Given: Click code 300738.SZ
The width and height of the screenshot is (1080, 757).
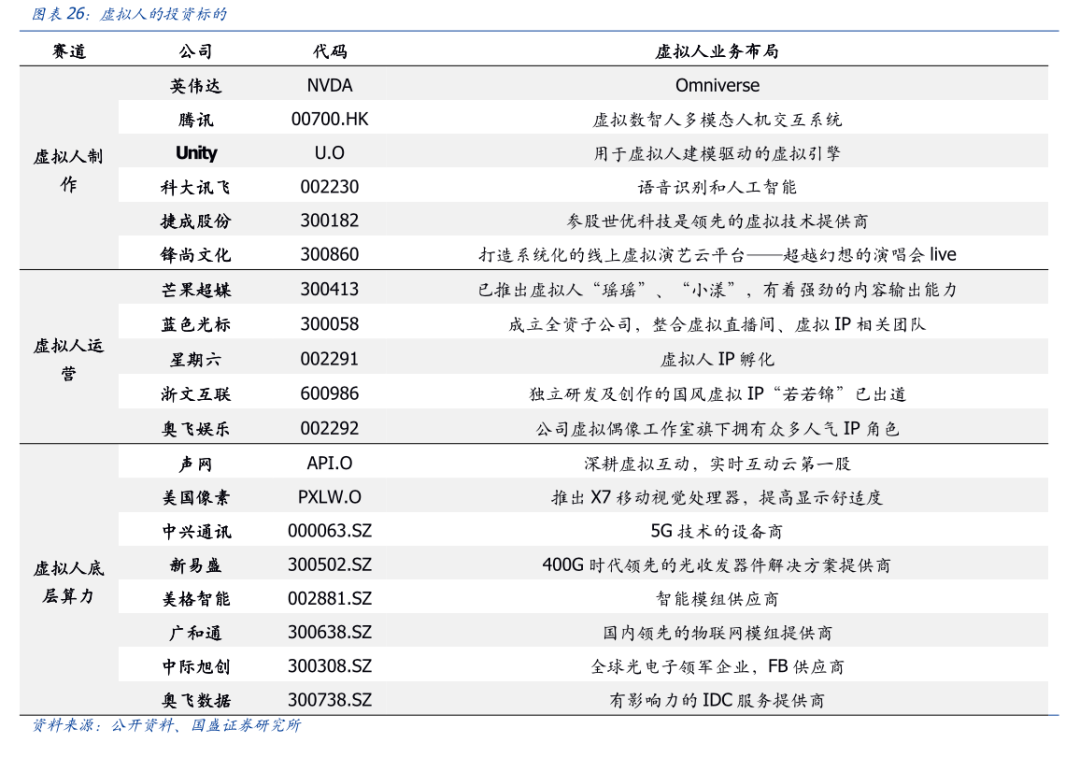Looking at the screenshot, I should (330, 700).
